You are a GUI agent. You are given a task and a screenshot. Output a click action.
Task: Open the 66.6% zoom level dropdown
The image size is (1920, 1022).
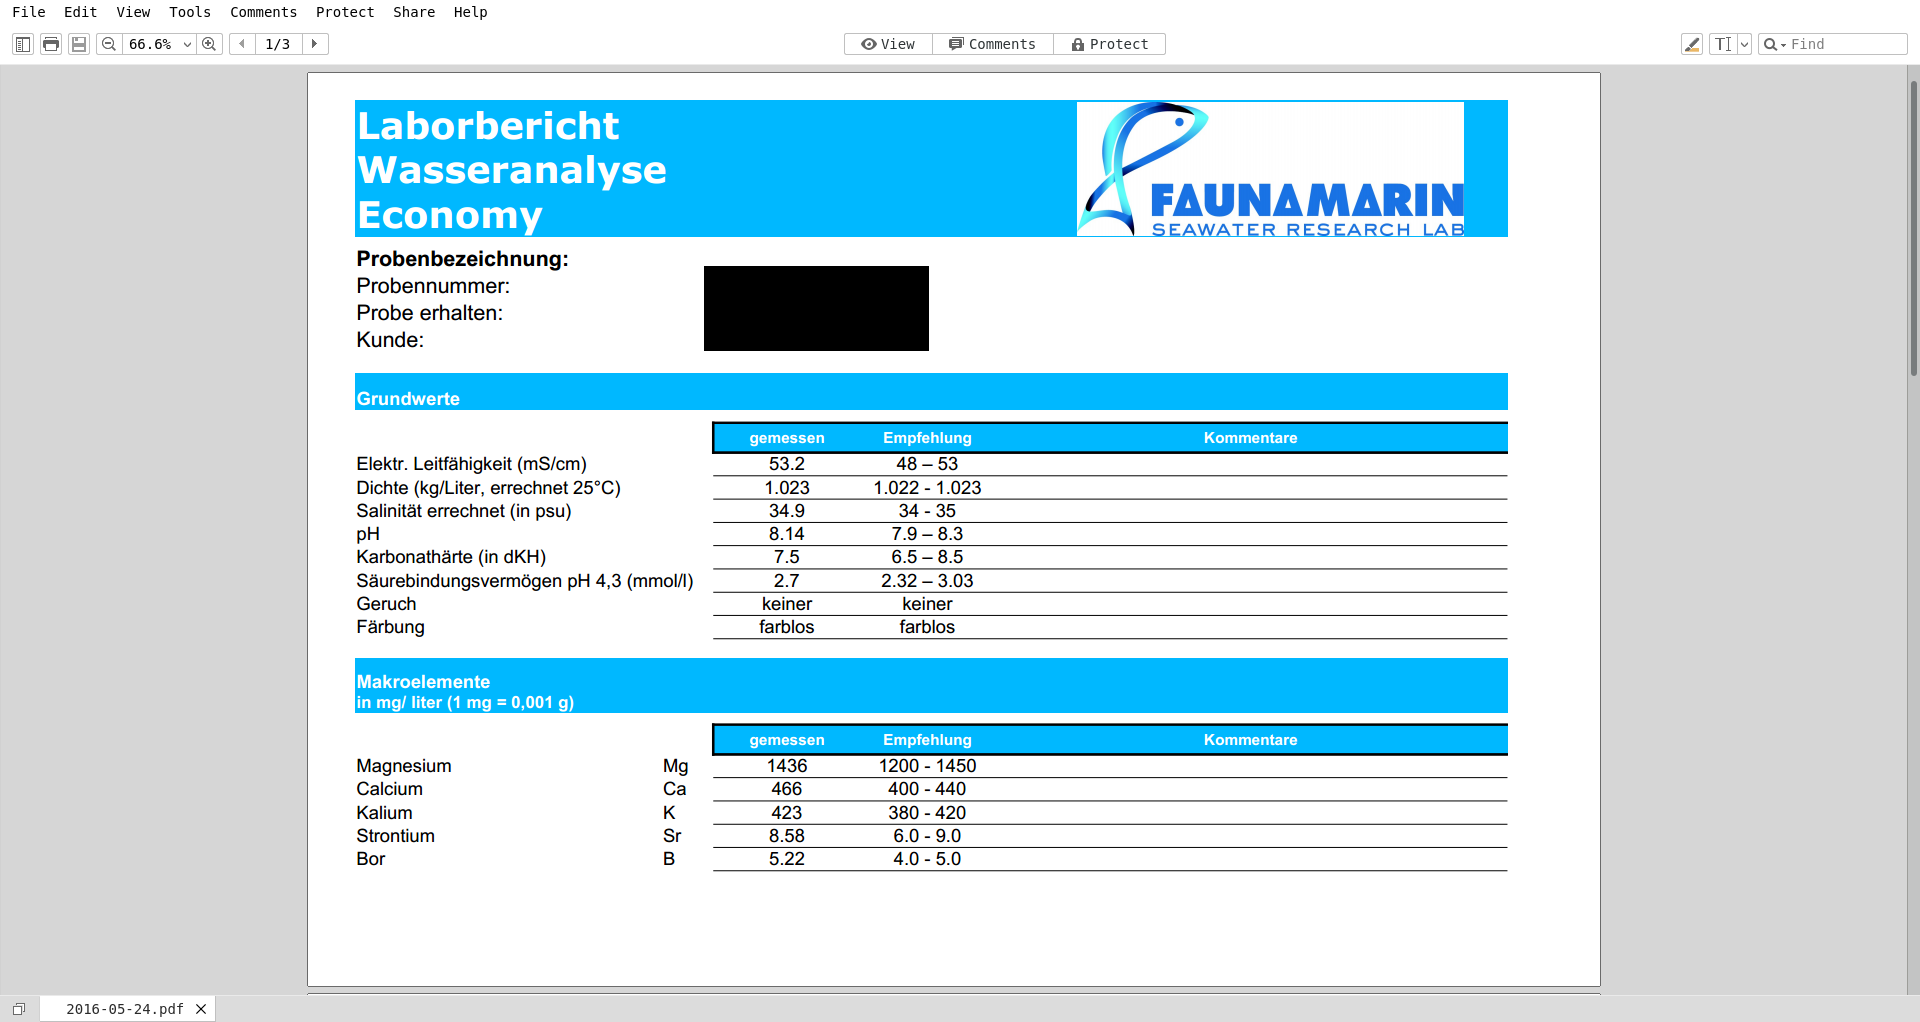point(187,44)
